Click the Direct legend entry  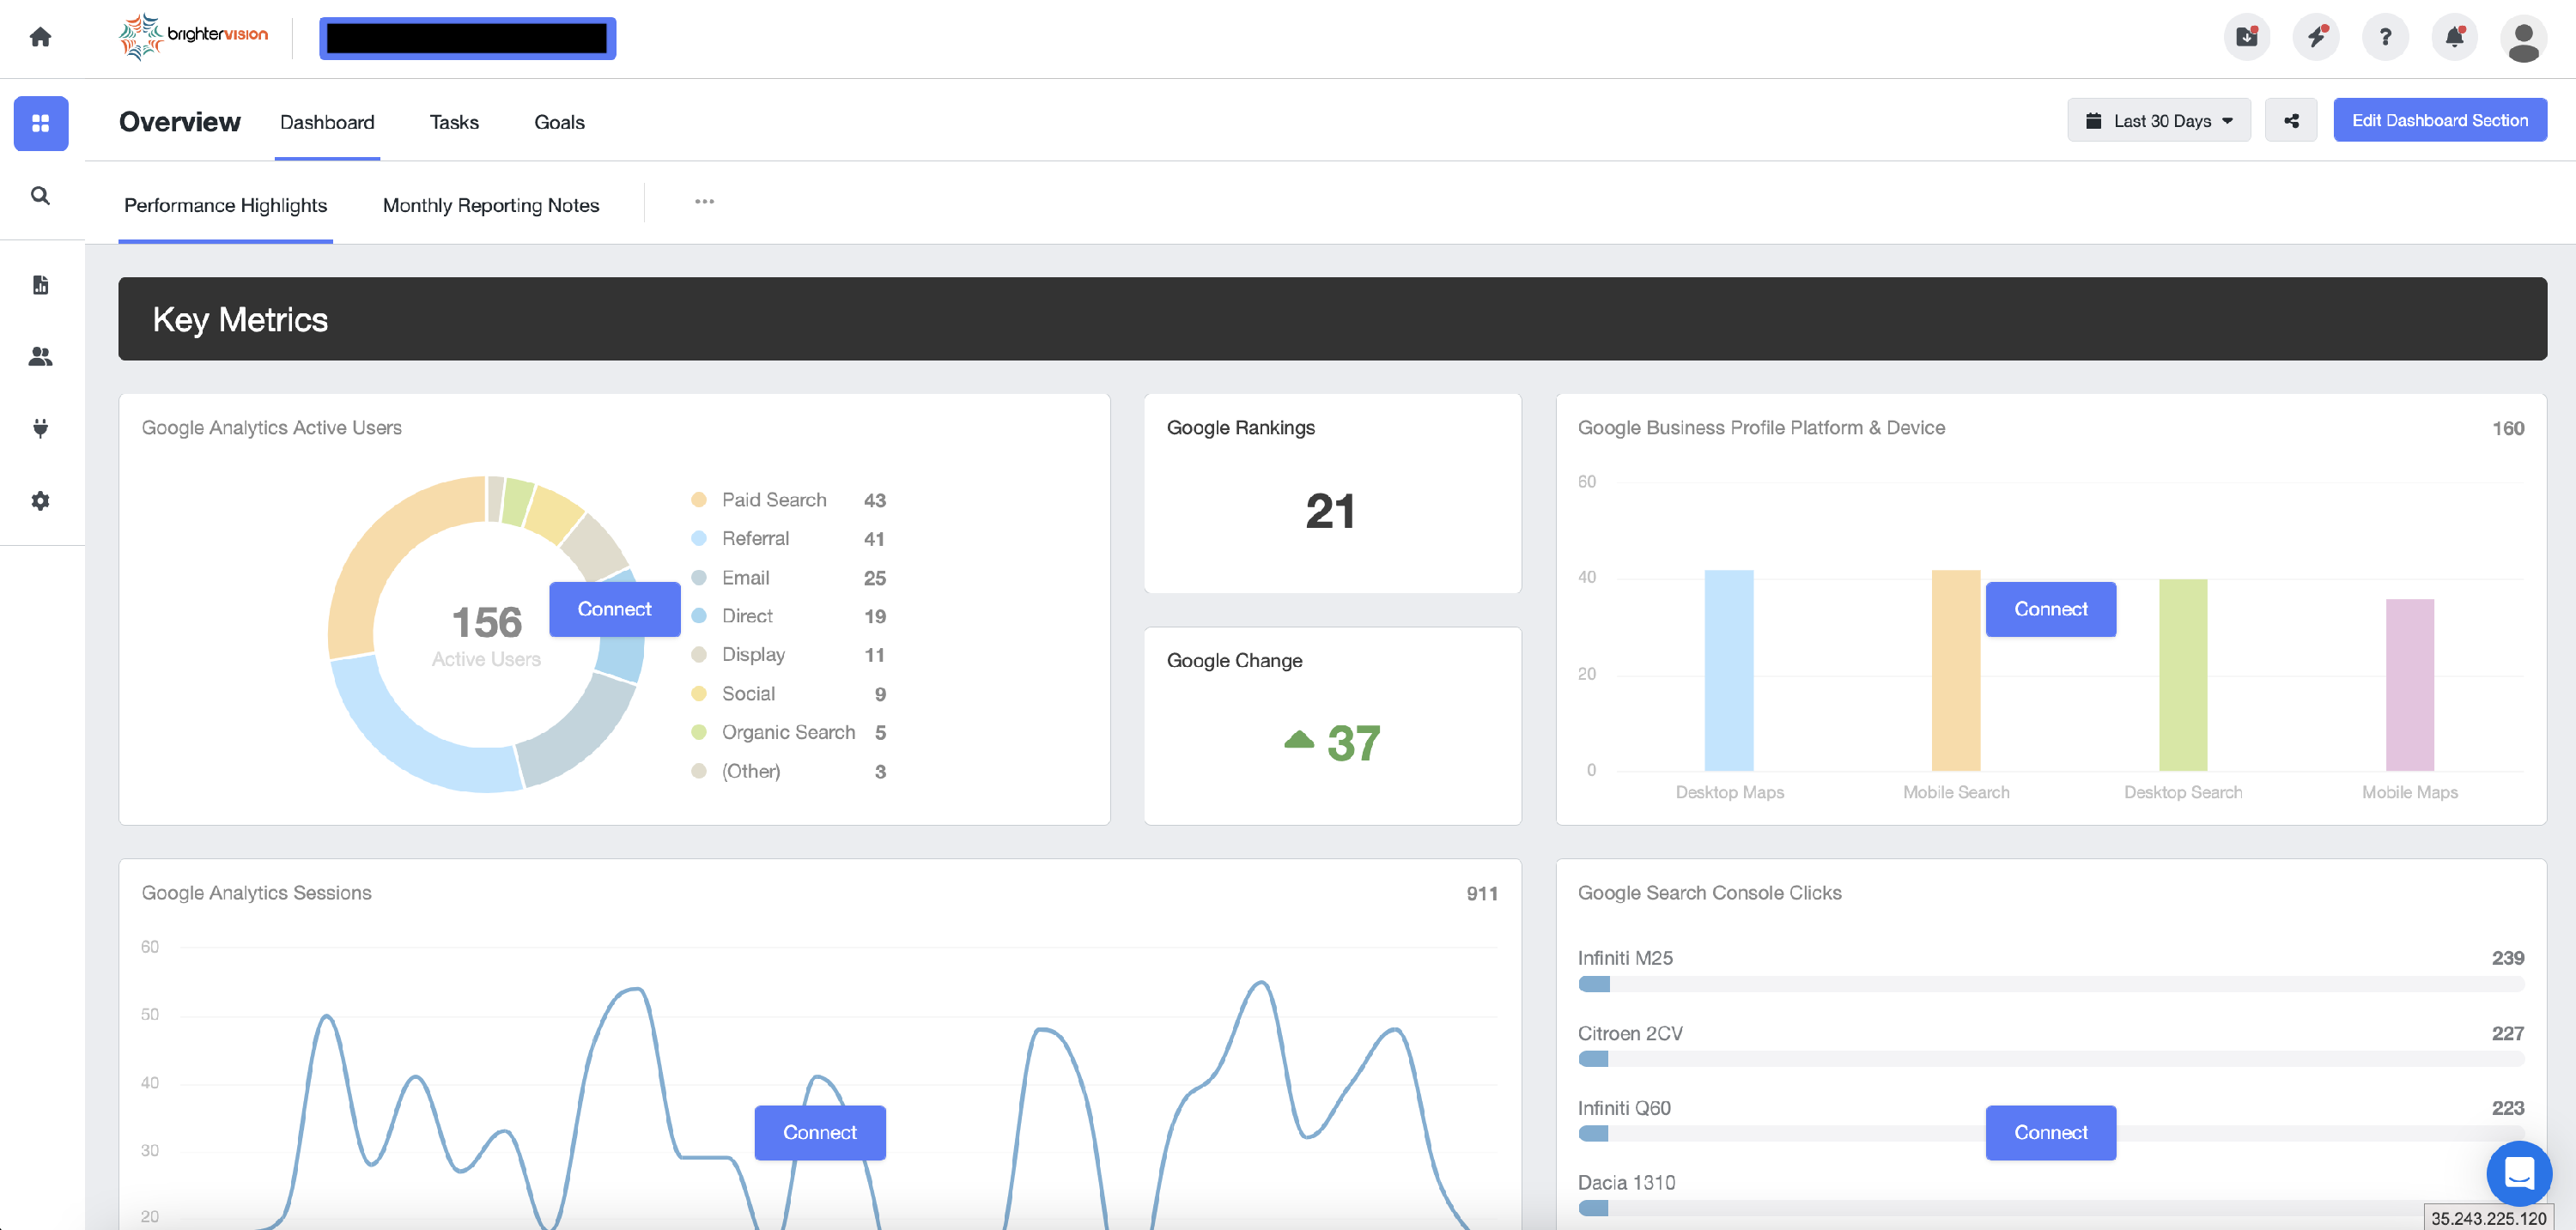789,617
